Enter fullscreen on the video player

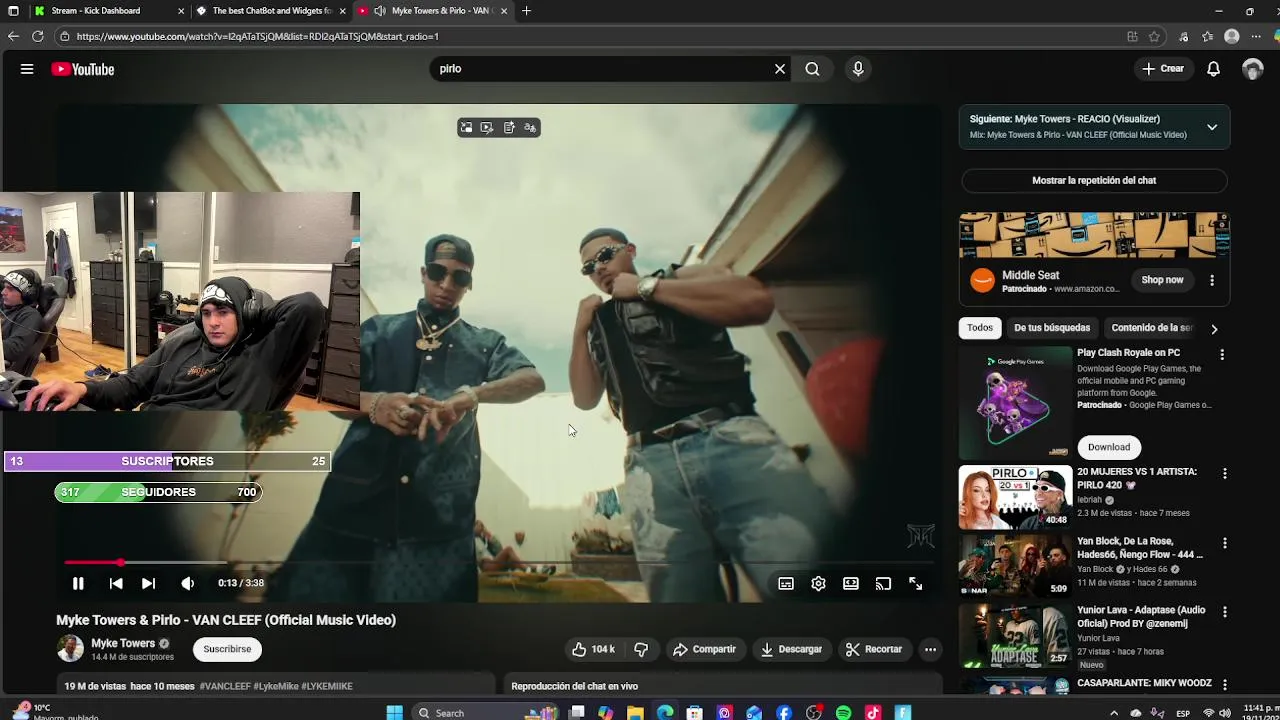915,584
